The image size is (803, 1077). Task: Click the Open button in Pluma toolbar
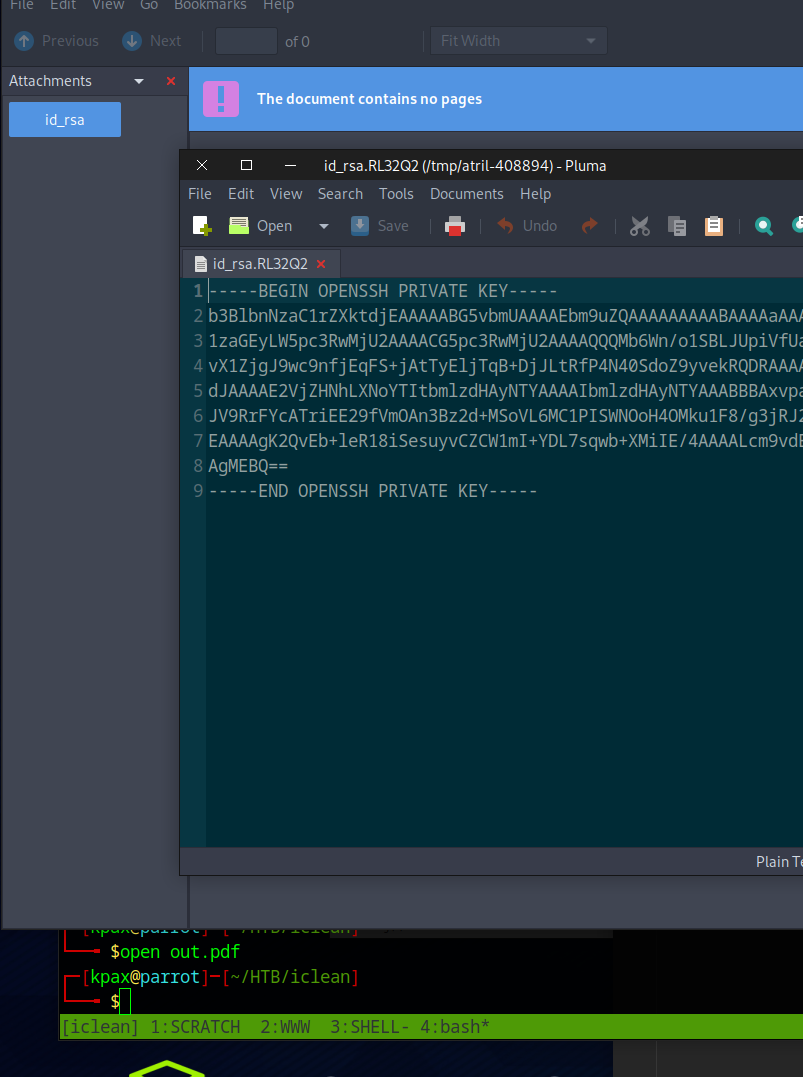coord(262,226)
